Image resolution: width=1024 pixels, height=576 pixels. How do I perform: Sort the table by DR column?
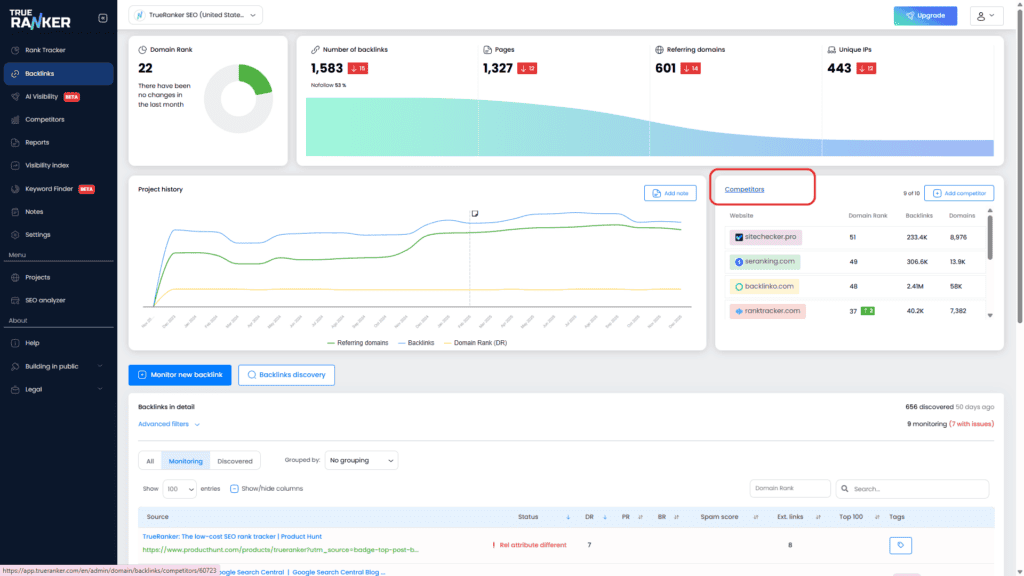tap(590, 517)
